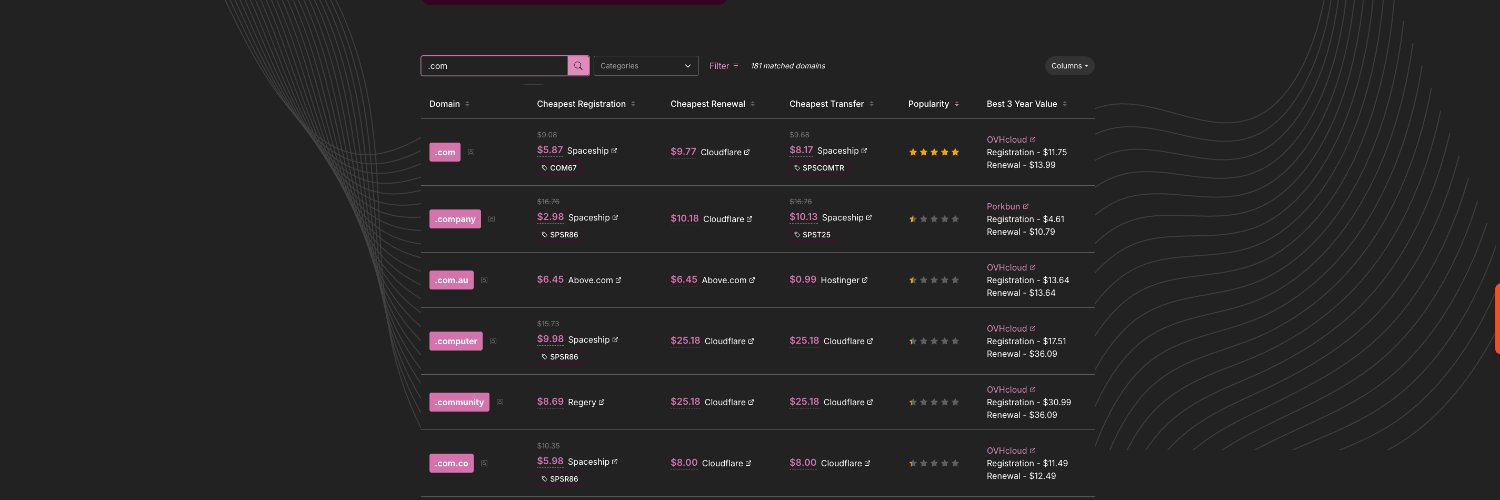Image resolution: width=1500 pixels, height=500 pixels.
Task: Open Hostinger $0.99 transfer link
Action: point(845,280)
